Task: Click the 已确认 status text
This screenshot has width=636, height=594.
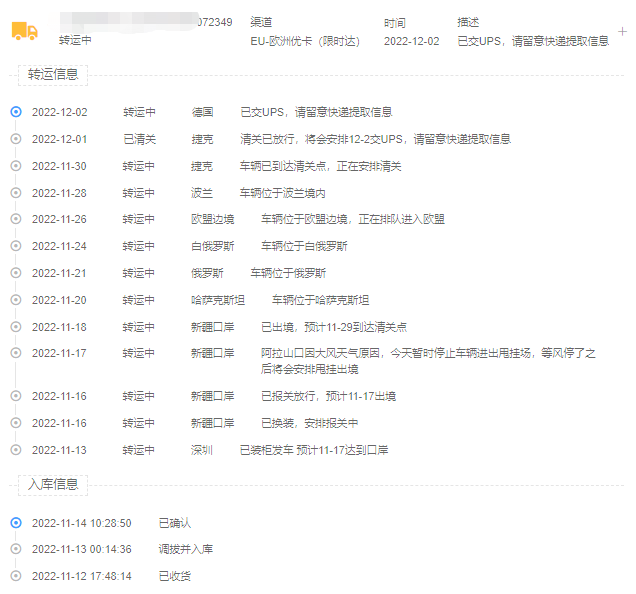Action: (x=175, y=523)
